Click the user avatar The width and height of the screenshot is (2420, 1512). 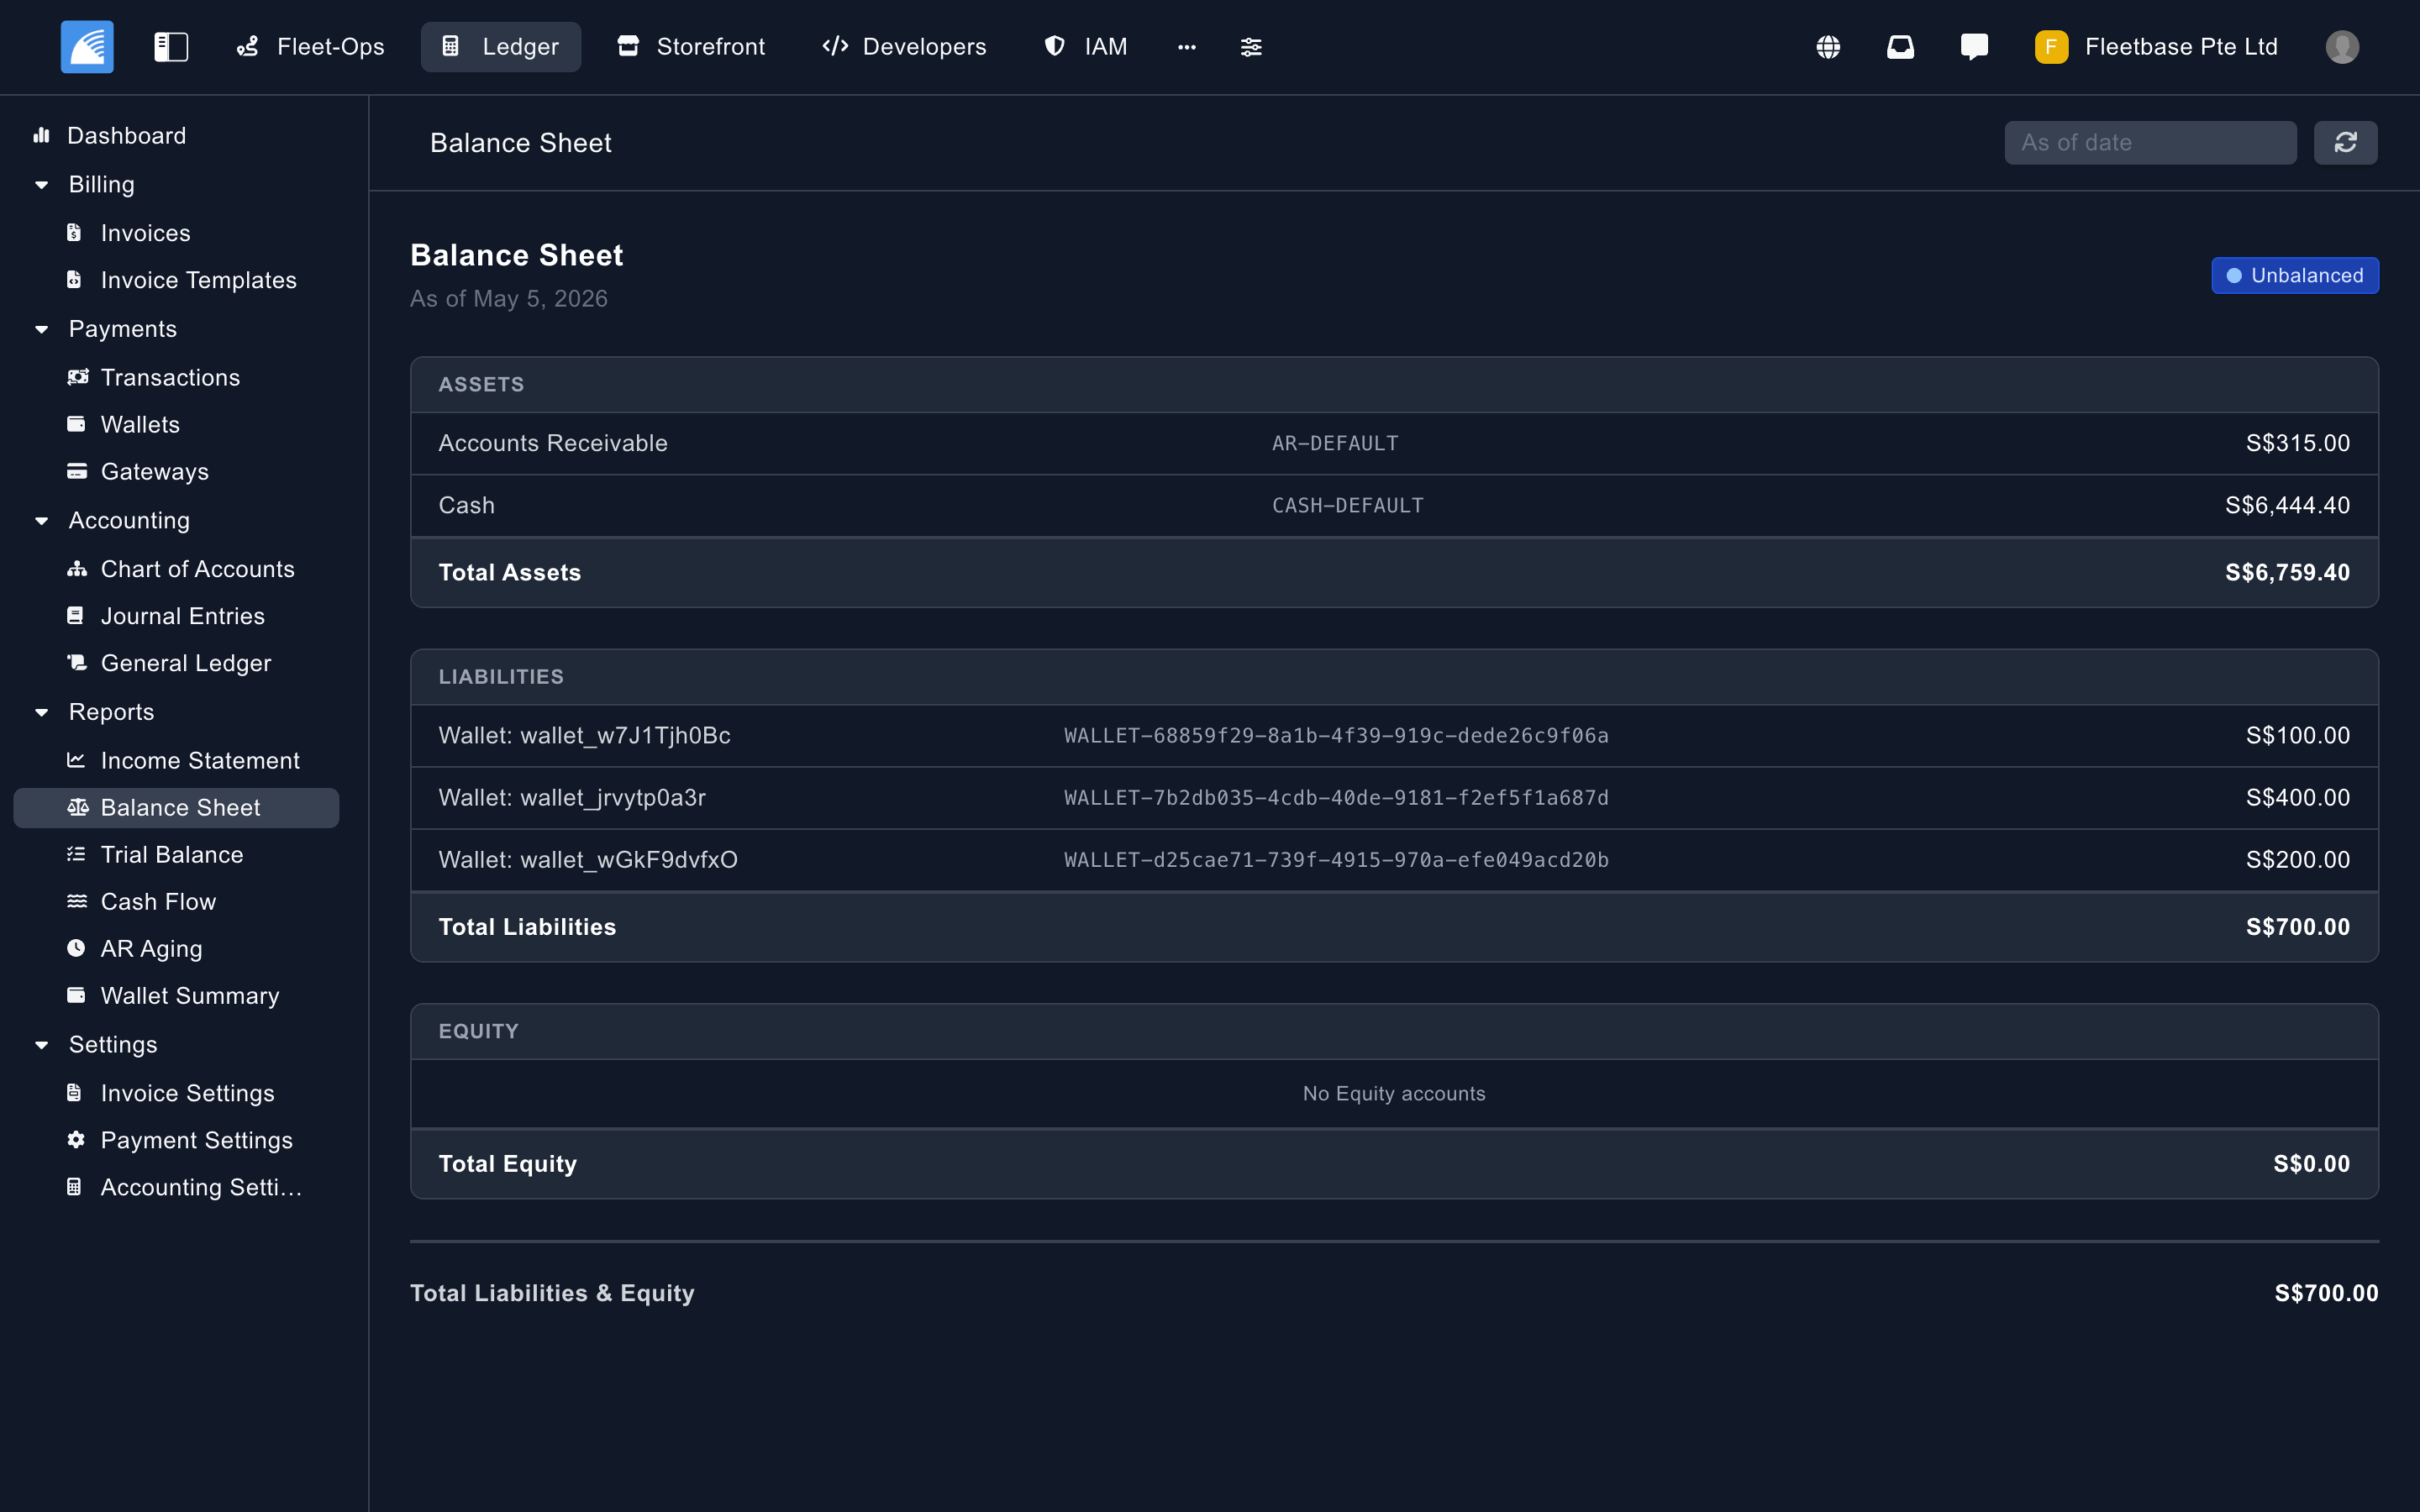click(2342, 47)
